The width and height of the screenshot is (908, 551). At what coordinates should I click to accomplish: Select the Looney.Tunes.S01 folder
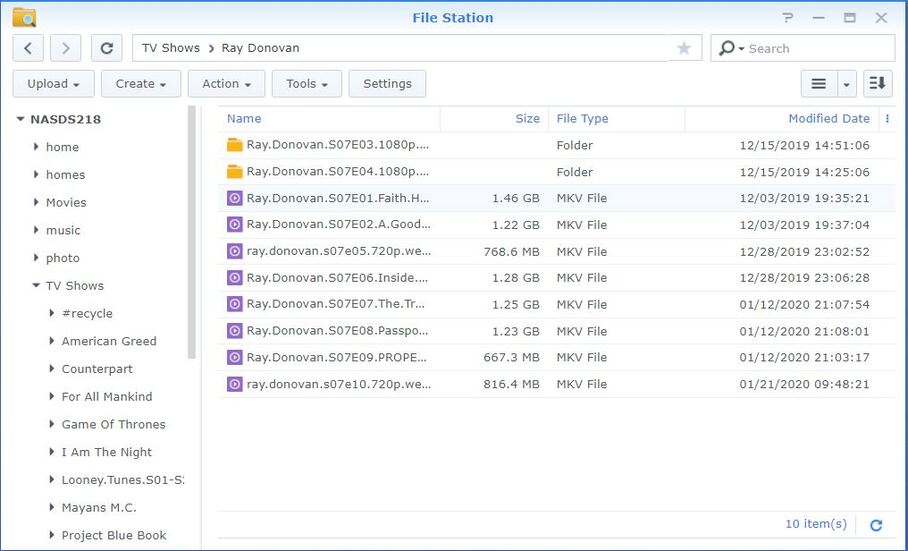click(x=123, y=480)
